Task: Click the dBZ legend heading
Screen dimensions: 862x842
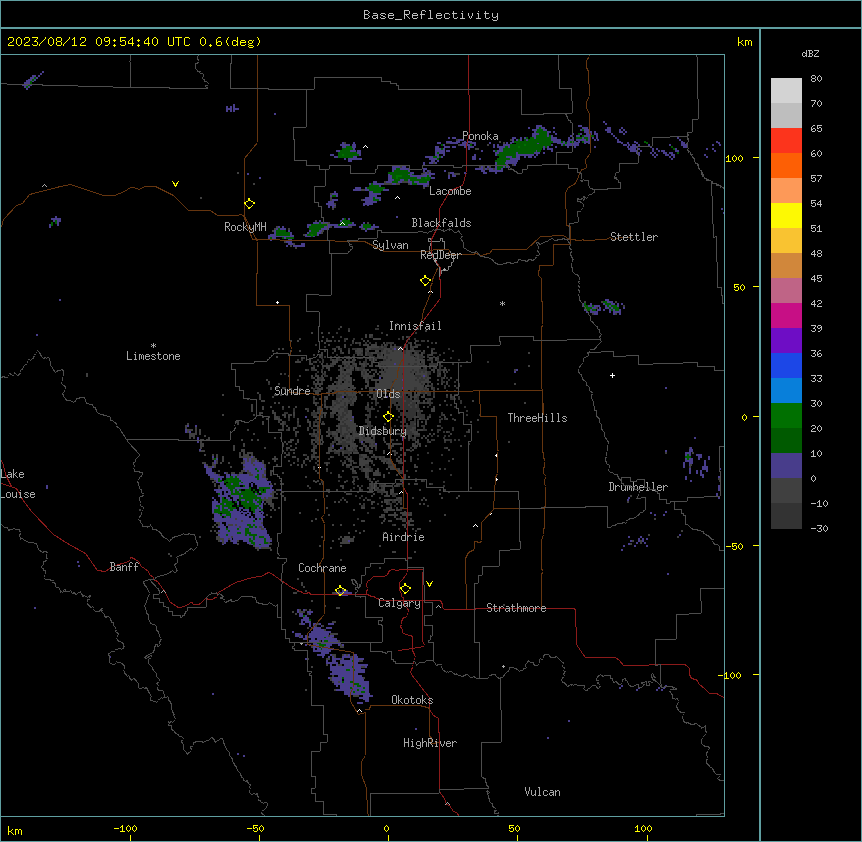Action: (810, 54)
